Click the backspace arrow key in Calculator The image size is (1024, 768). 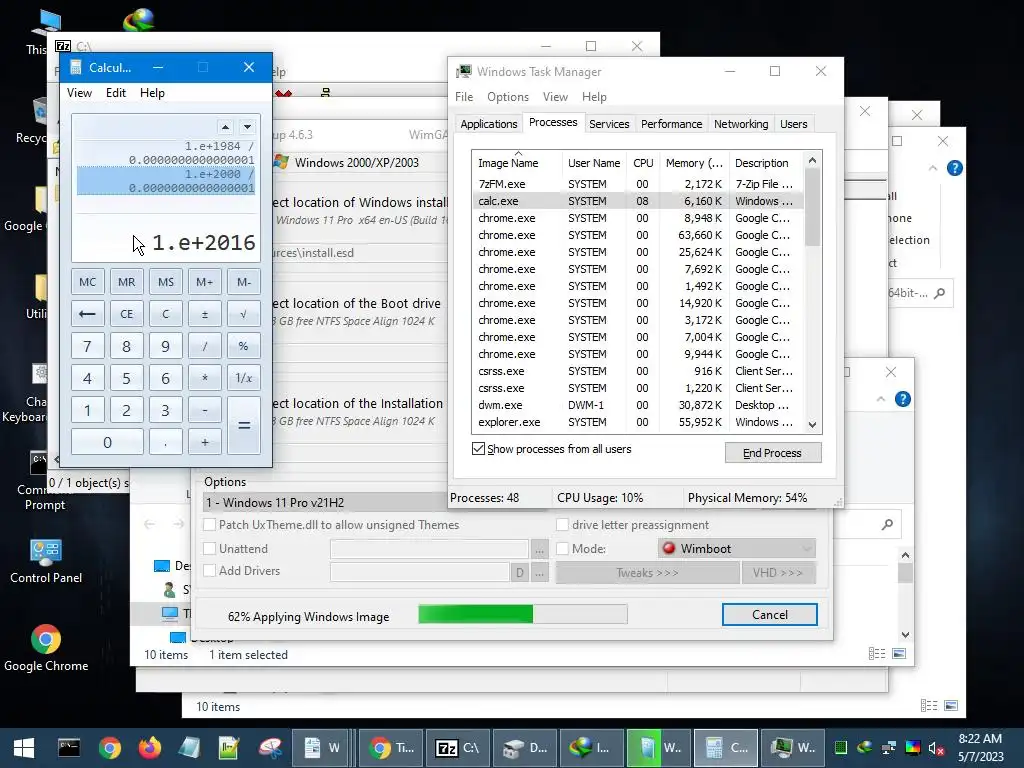(x=88, y=314)
